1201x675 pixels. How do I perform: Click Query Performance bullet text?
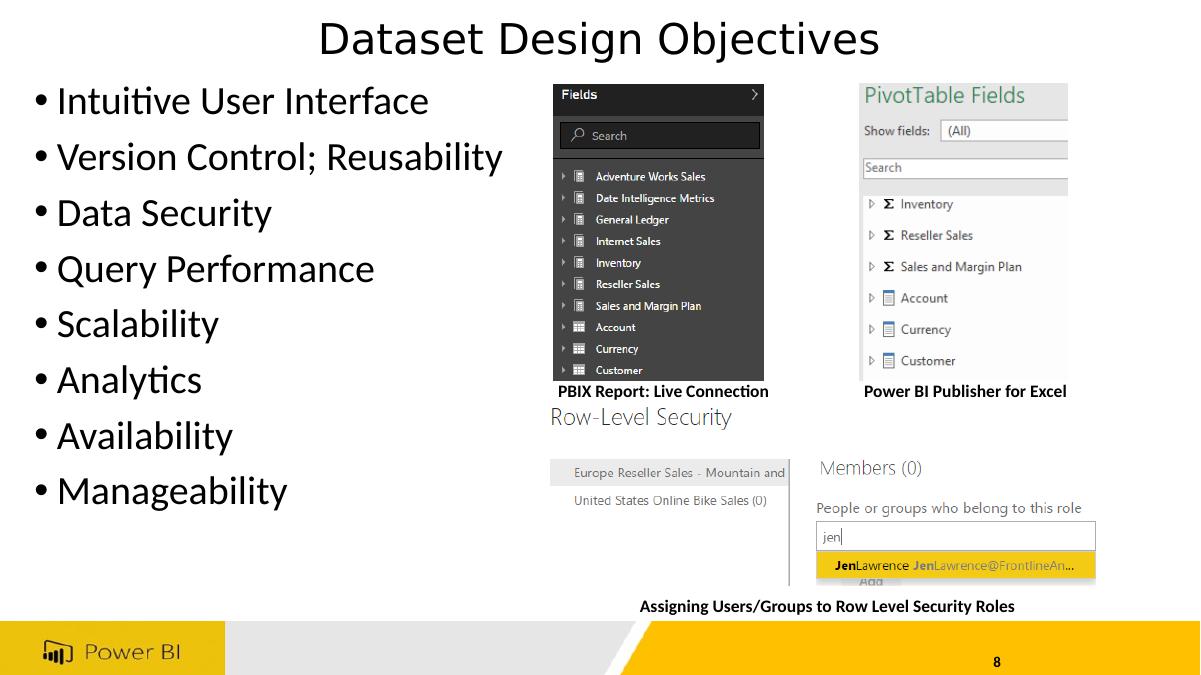215,269
